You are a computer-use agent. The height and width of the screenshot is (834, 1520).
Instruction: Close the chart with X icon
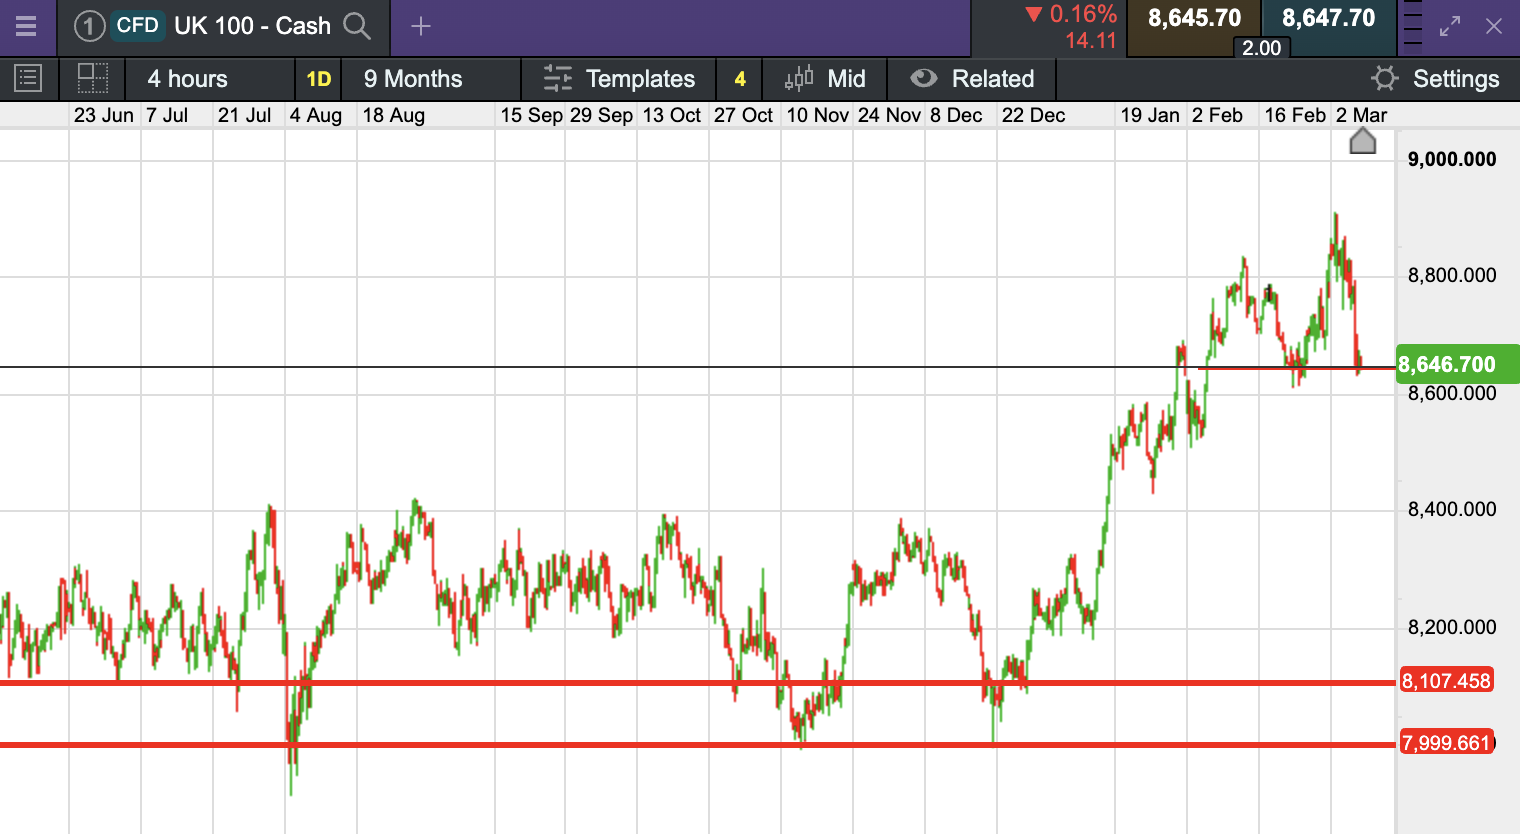(1494, 27)
